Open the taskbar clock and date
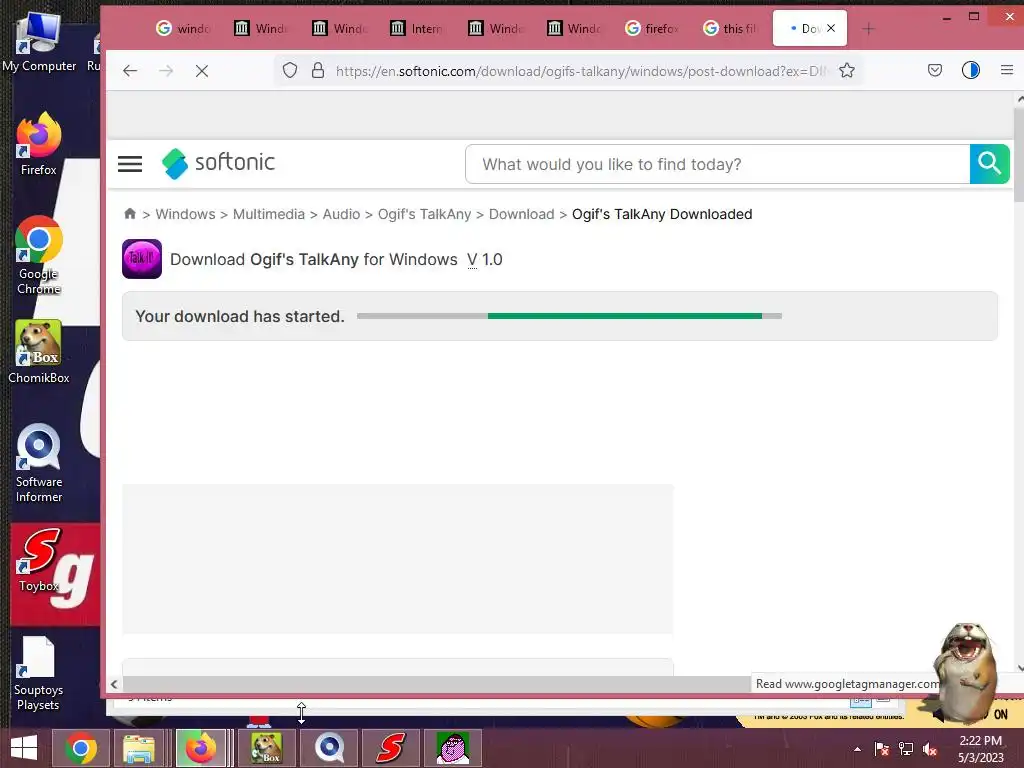1024x768 pixels. [x=980, y=749]
